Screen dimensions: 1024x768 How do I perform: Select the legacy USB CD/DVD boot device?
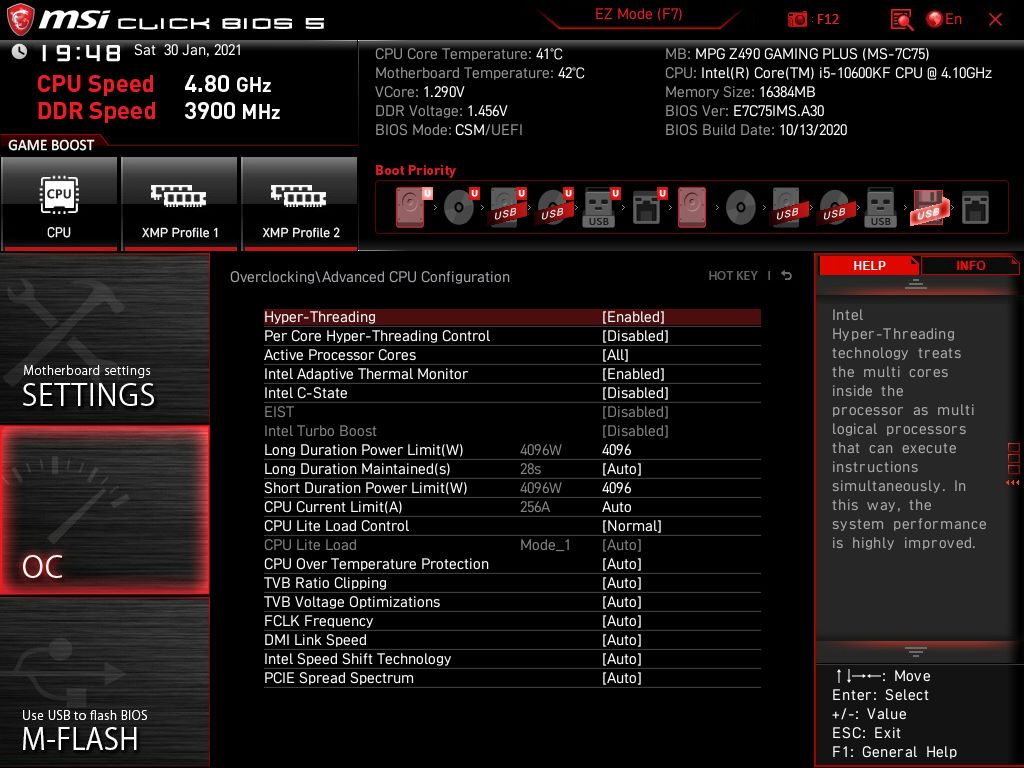pos(835,207)
